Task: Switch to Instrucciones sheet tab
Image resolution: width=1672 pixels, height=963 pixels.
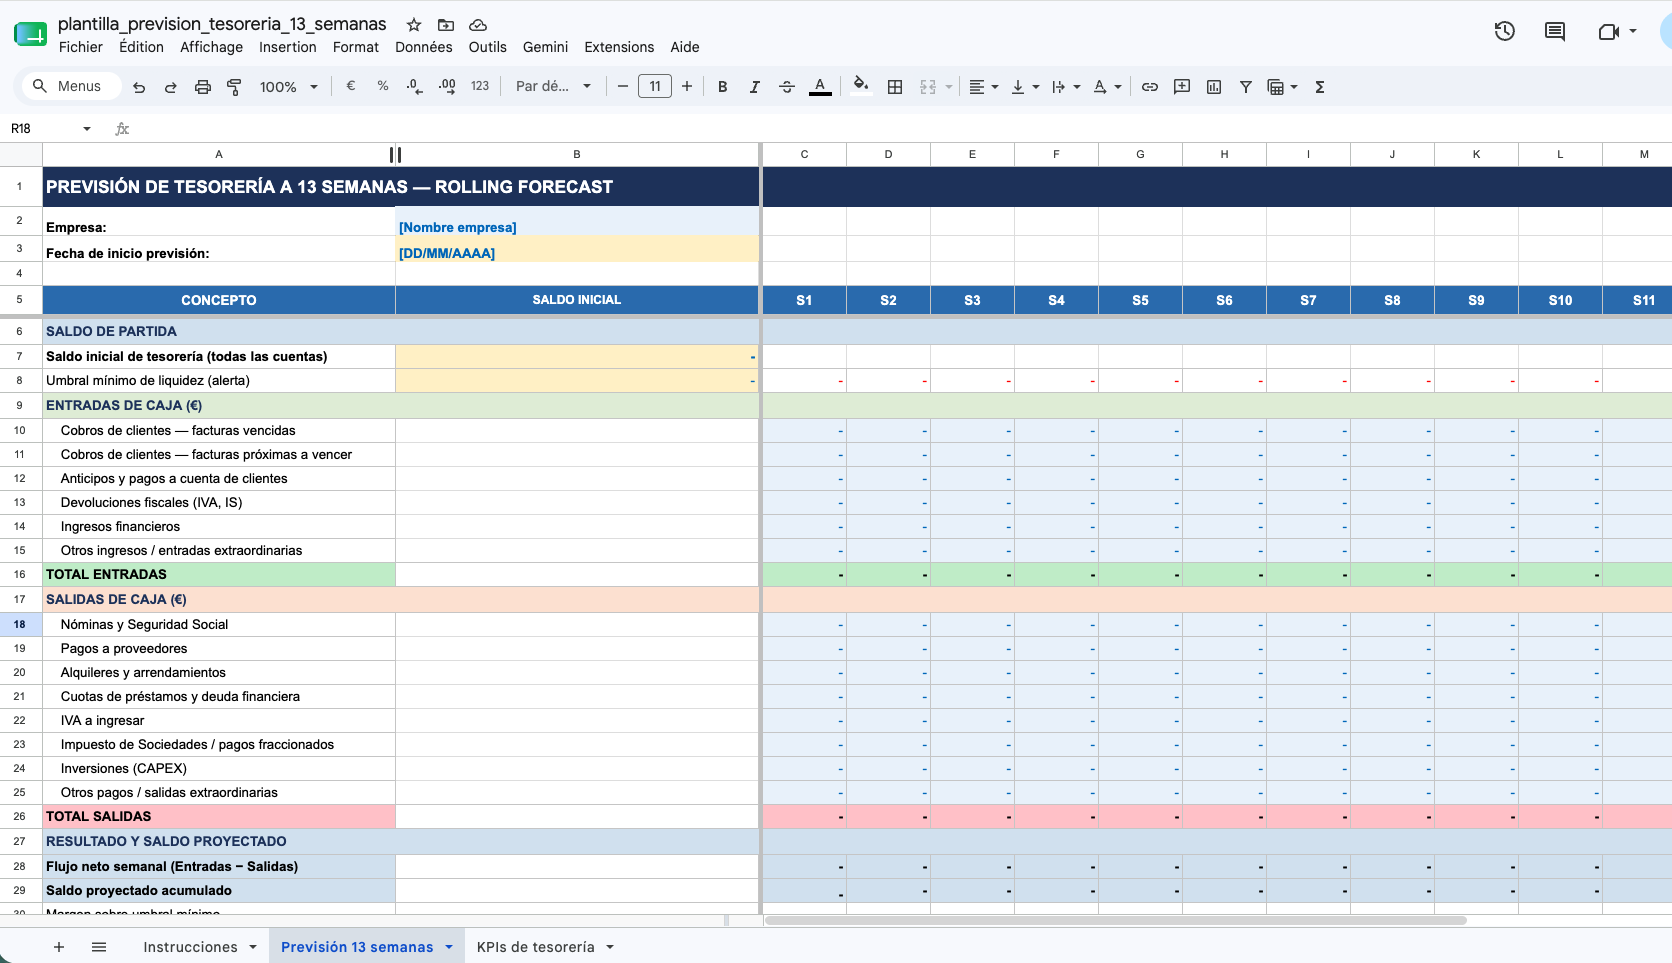Action: pyautogui.click(x=190, y=947)
